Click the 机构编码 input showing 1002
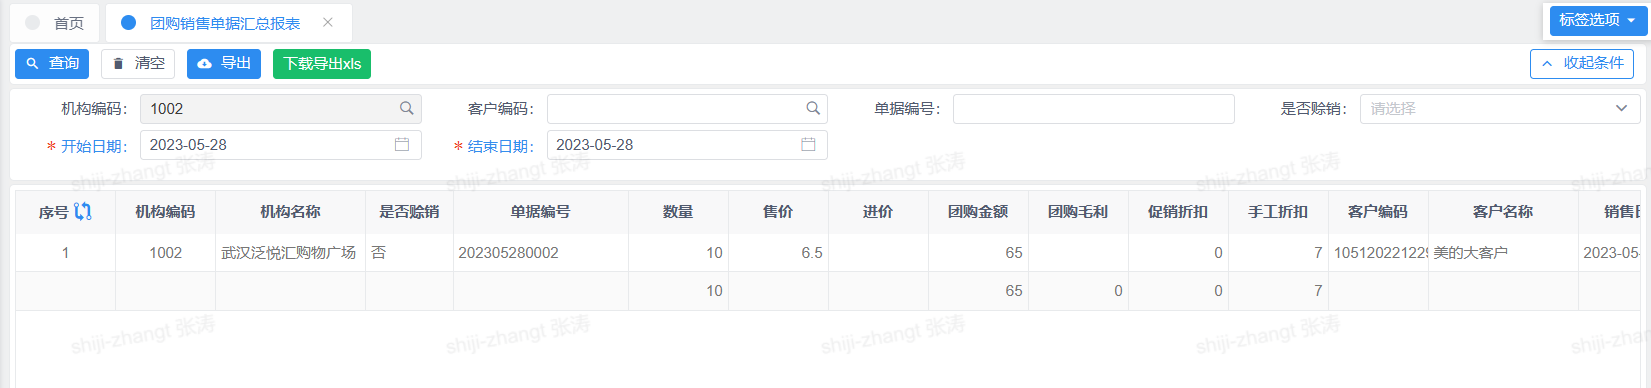Image resolution: width=1651 pixels, height=388 pixels. pos(281,109)
